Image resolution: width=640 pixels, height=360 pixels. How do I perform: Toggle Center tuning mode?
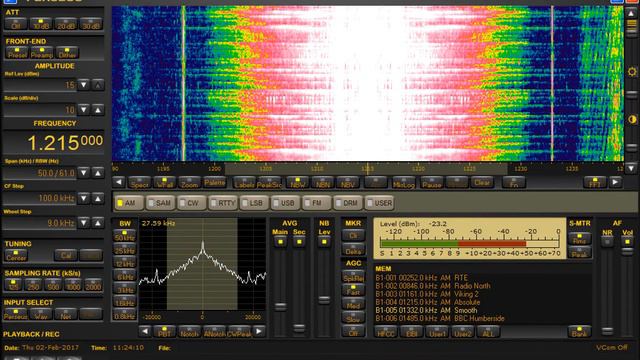(16, 256)
